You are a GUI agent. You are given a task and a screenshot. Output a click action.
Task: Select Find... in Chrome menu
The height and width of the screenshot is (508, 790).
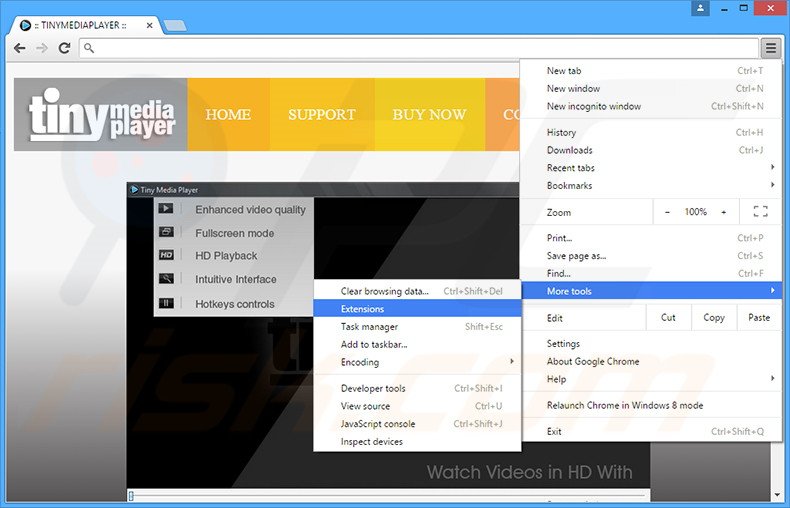coord(651,273)
